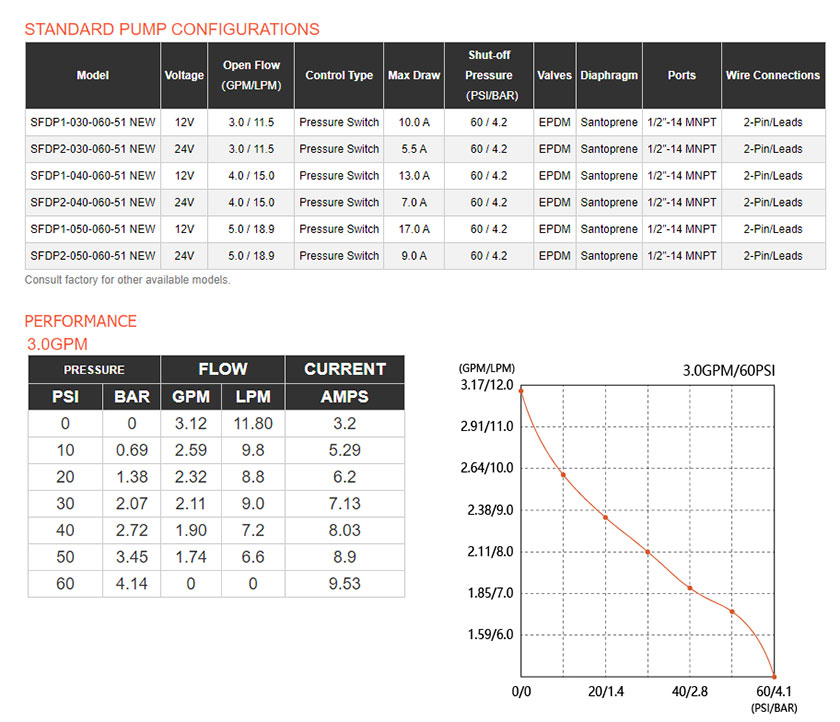The width and height of the screenshot is (840, 722).
Task: Select model SFDP1-040-060-51 NEW
Action: (93, 176)
